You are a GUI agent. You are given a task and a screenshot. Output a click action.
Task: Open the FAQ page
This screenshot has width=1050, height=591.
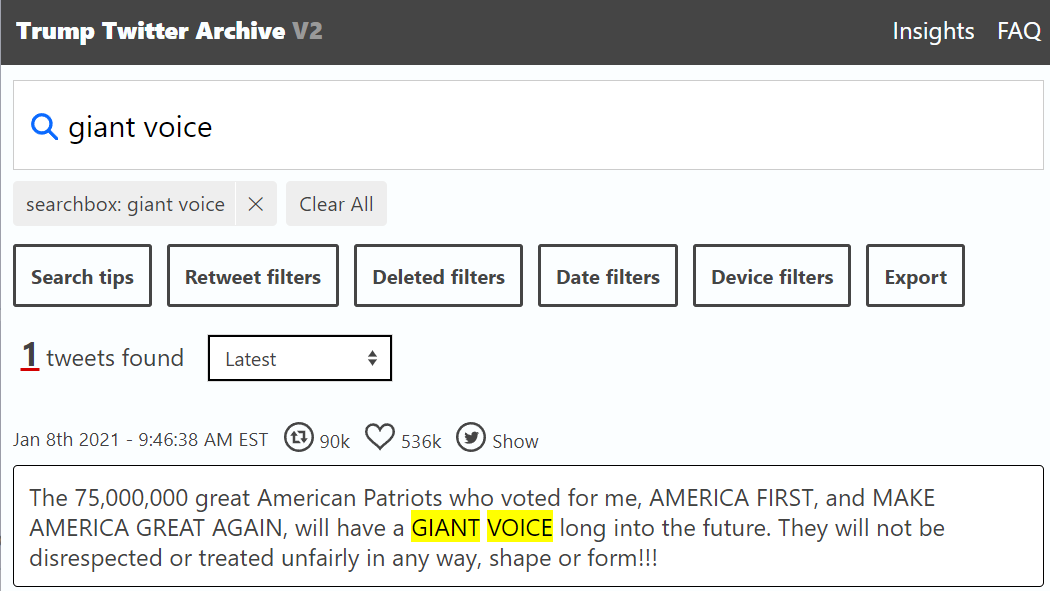coord(1019,31)
